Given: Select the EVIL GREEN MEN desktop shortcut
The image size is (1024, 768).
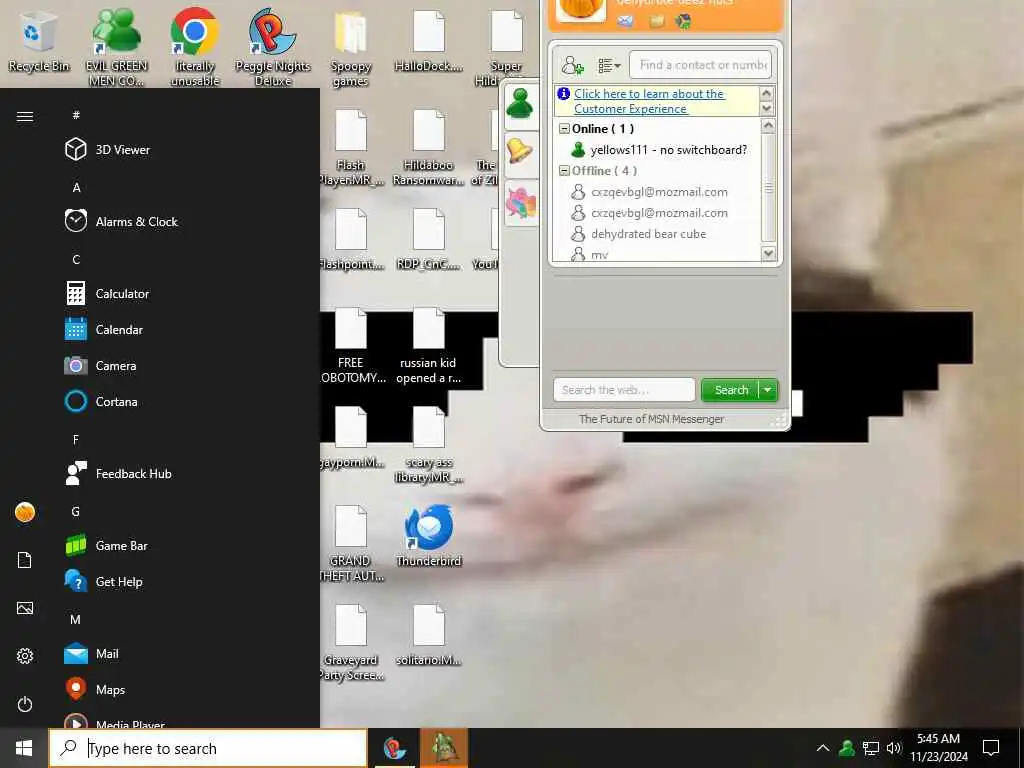Looking at the screenshot, I should (117, 47).
